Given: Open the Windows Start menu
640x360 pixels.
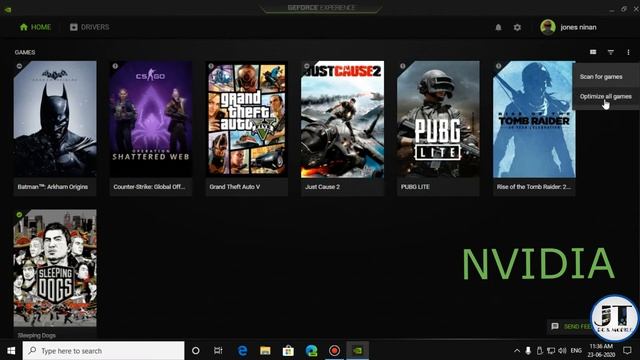Looking at the screenshot, I should tap(11, 351).
